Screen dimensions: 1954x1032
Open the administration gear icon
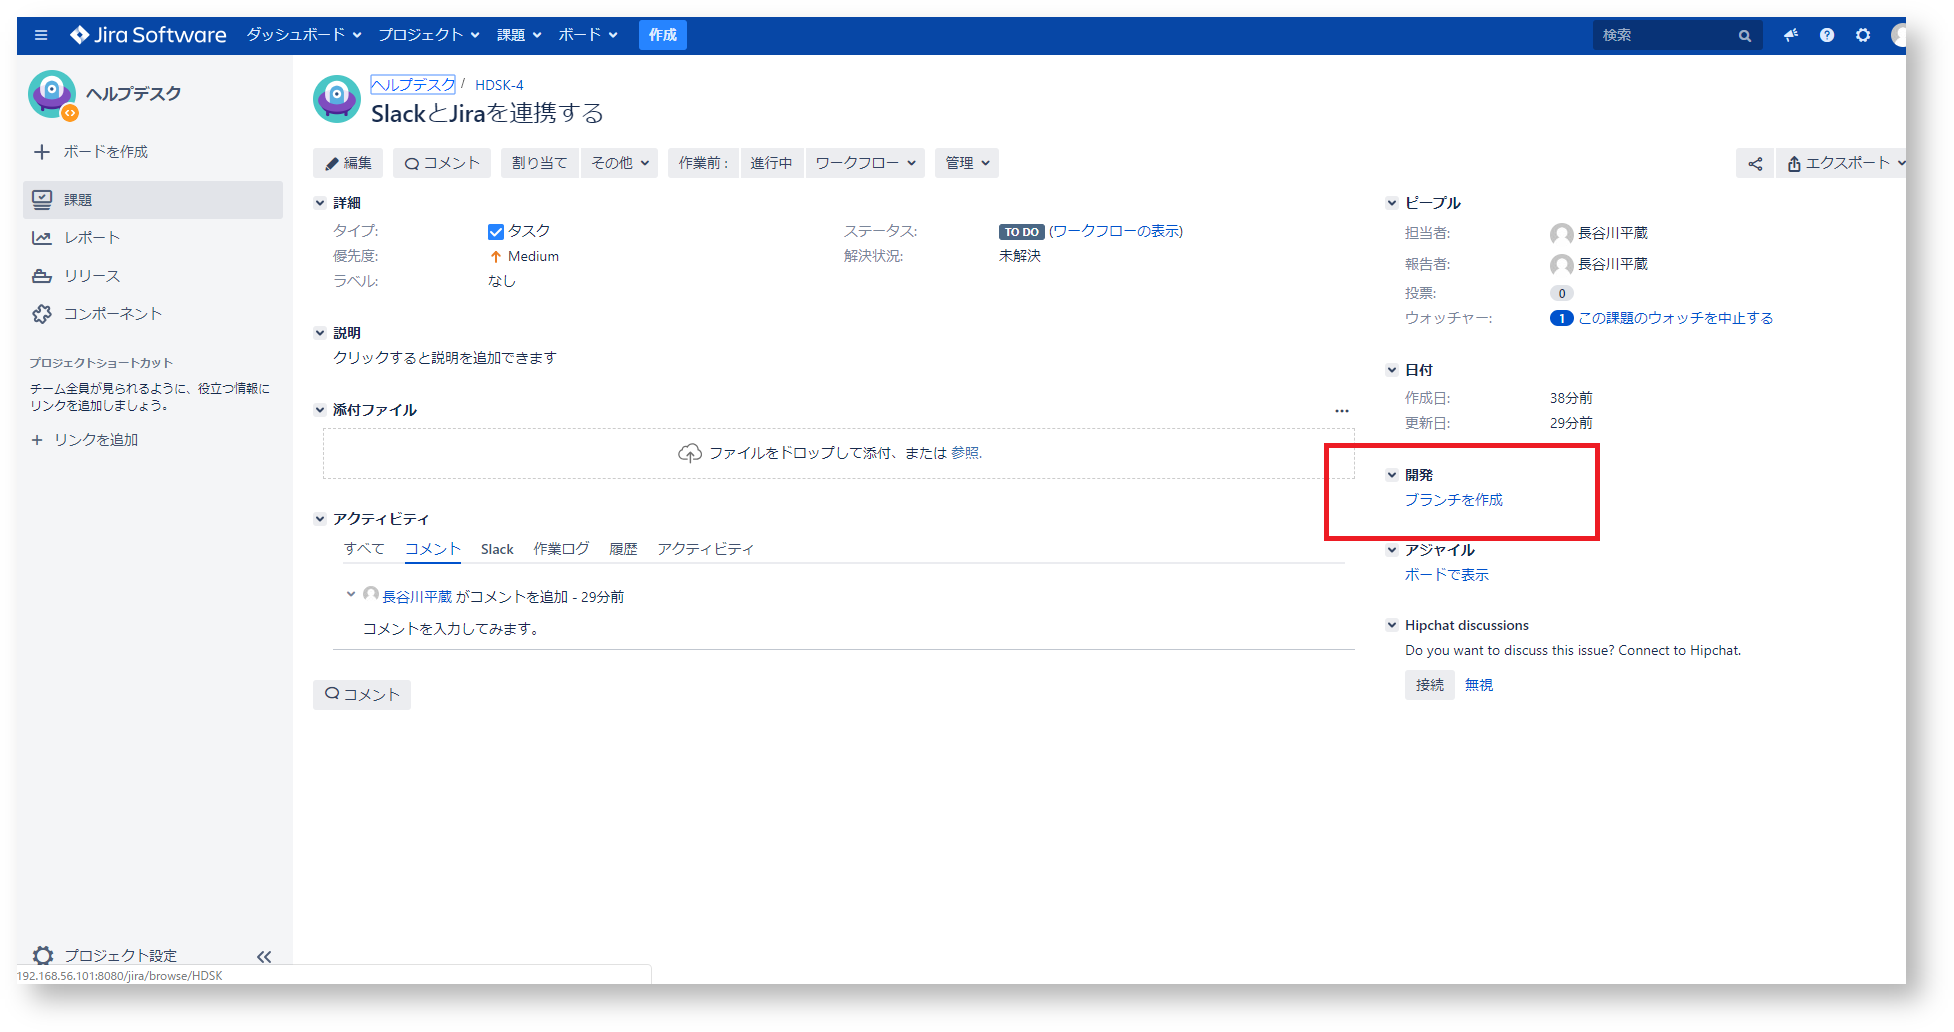coord(1863,35)
